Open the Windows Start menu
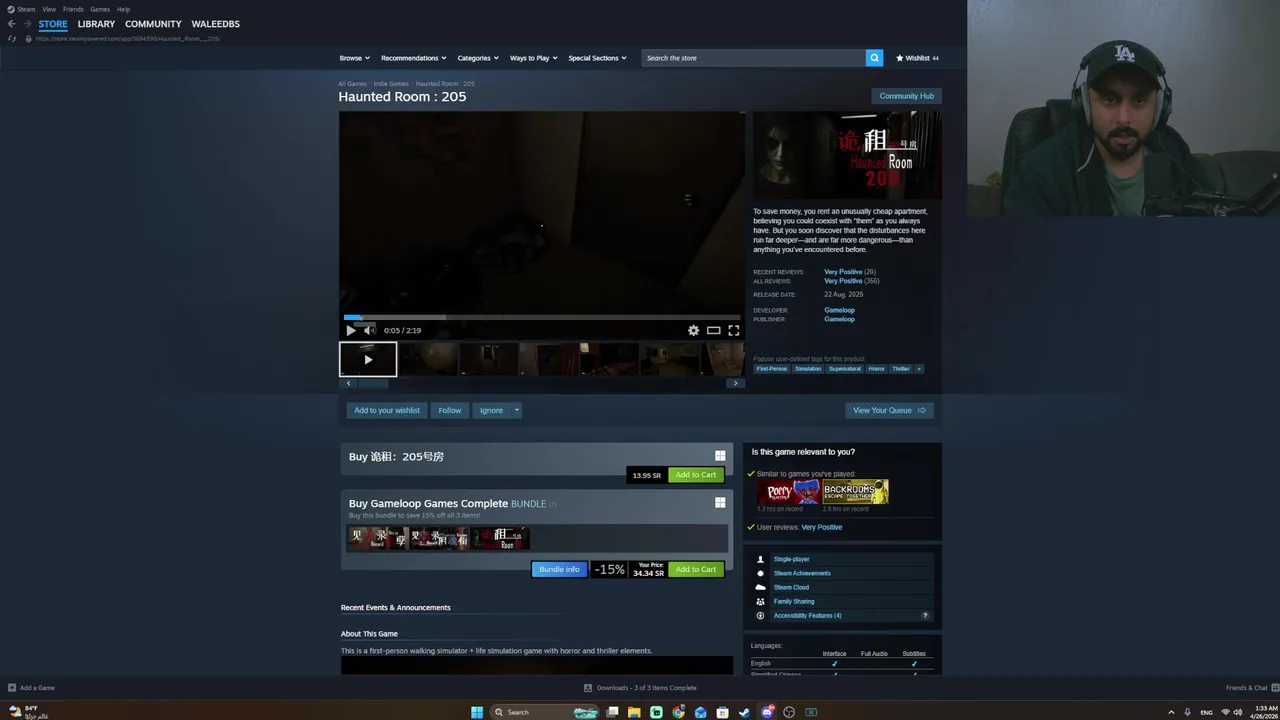The height and width of the screenshot is (720, 1280). (x=477, y=712)
